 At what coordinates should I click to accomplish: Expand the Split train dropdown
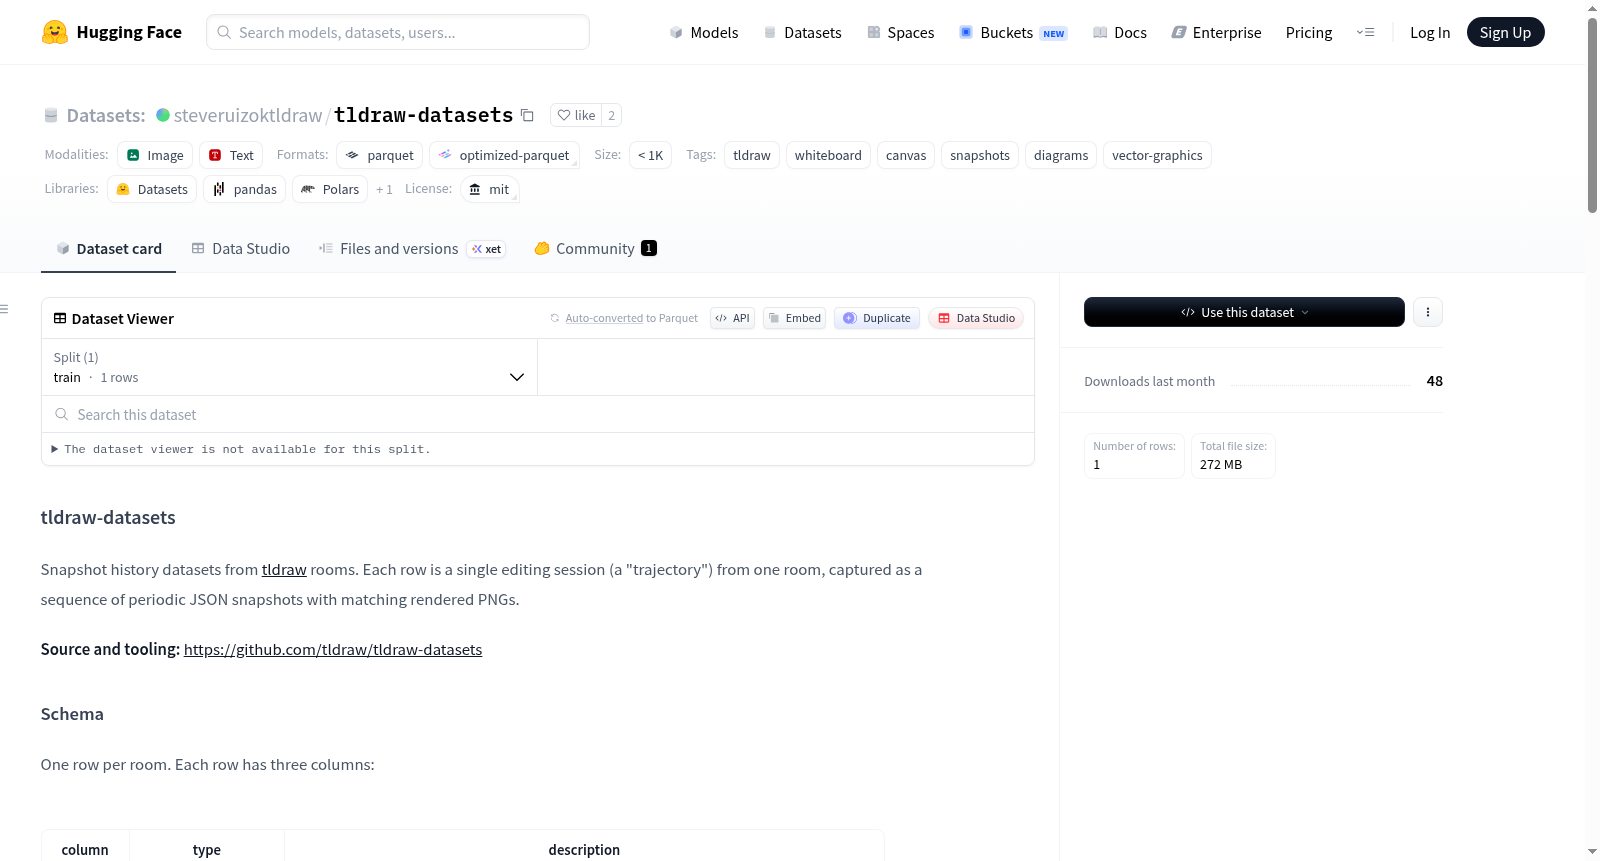(x=289, y=367)
